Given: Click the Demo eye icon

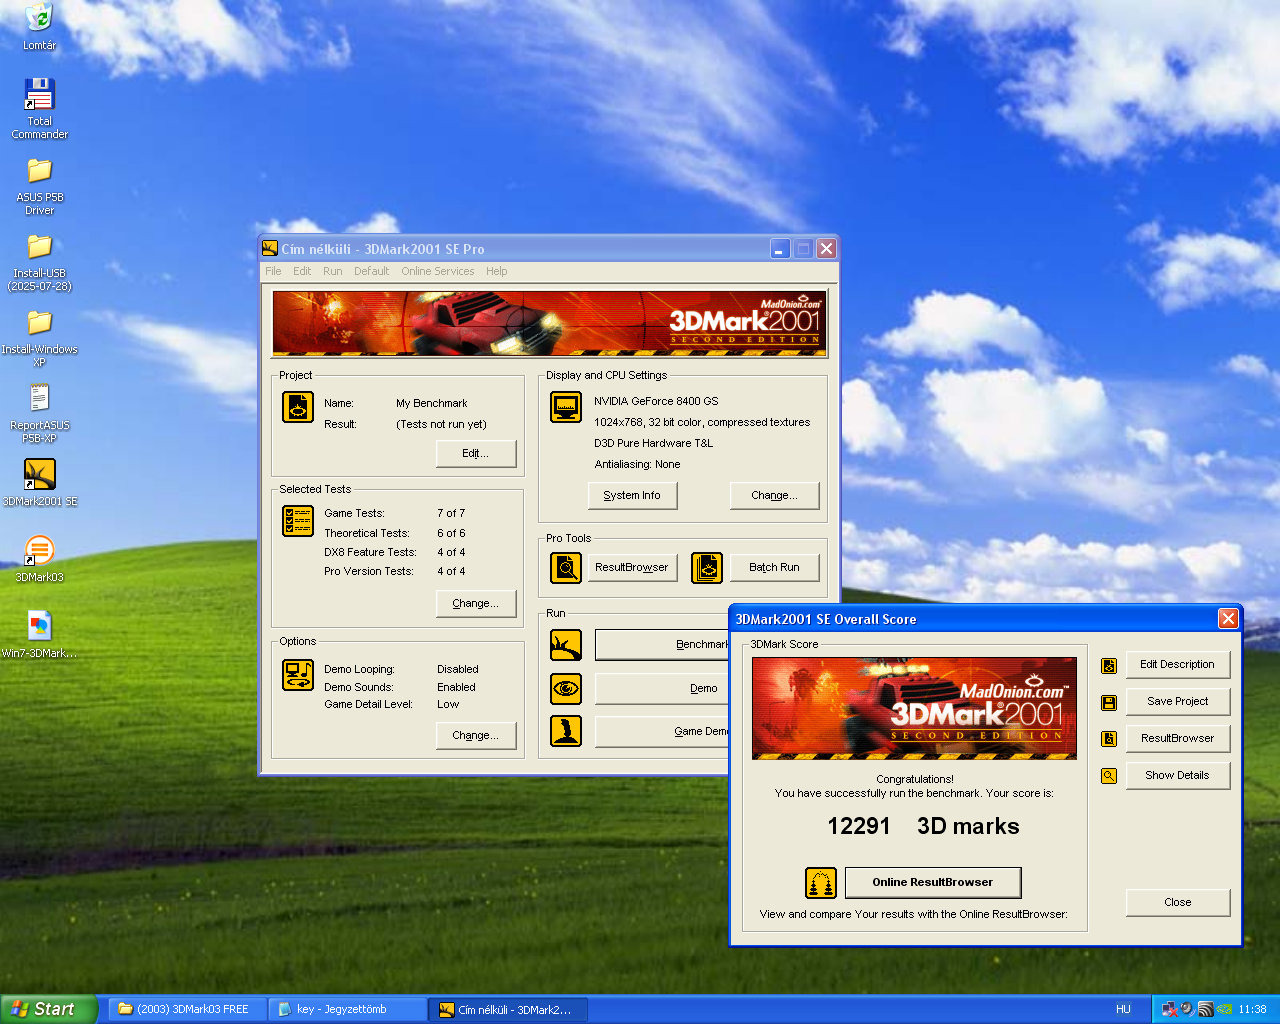Looking at the screenshot, I should 566,688.
